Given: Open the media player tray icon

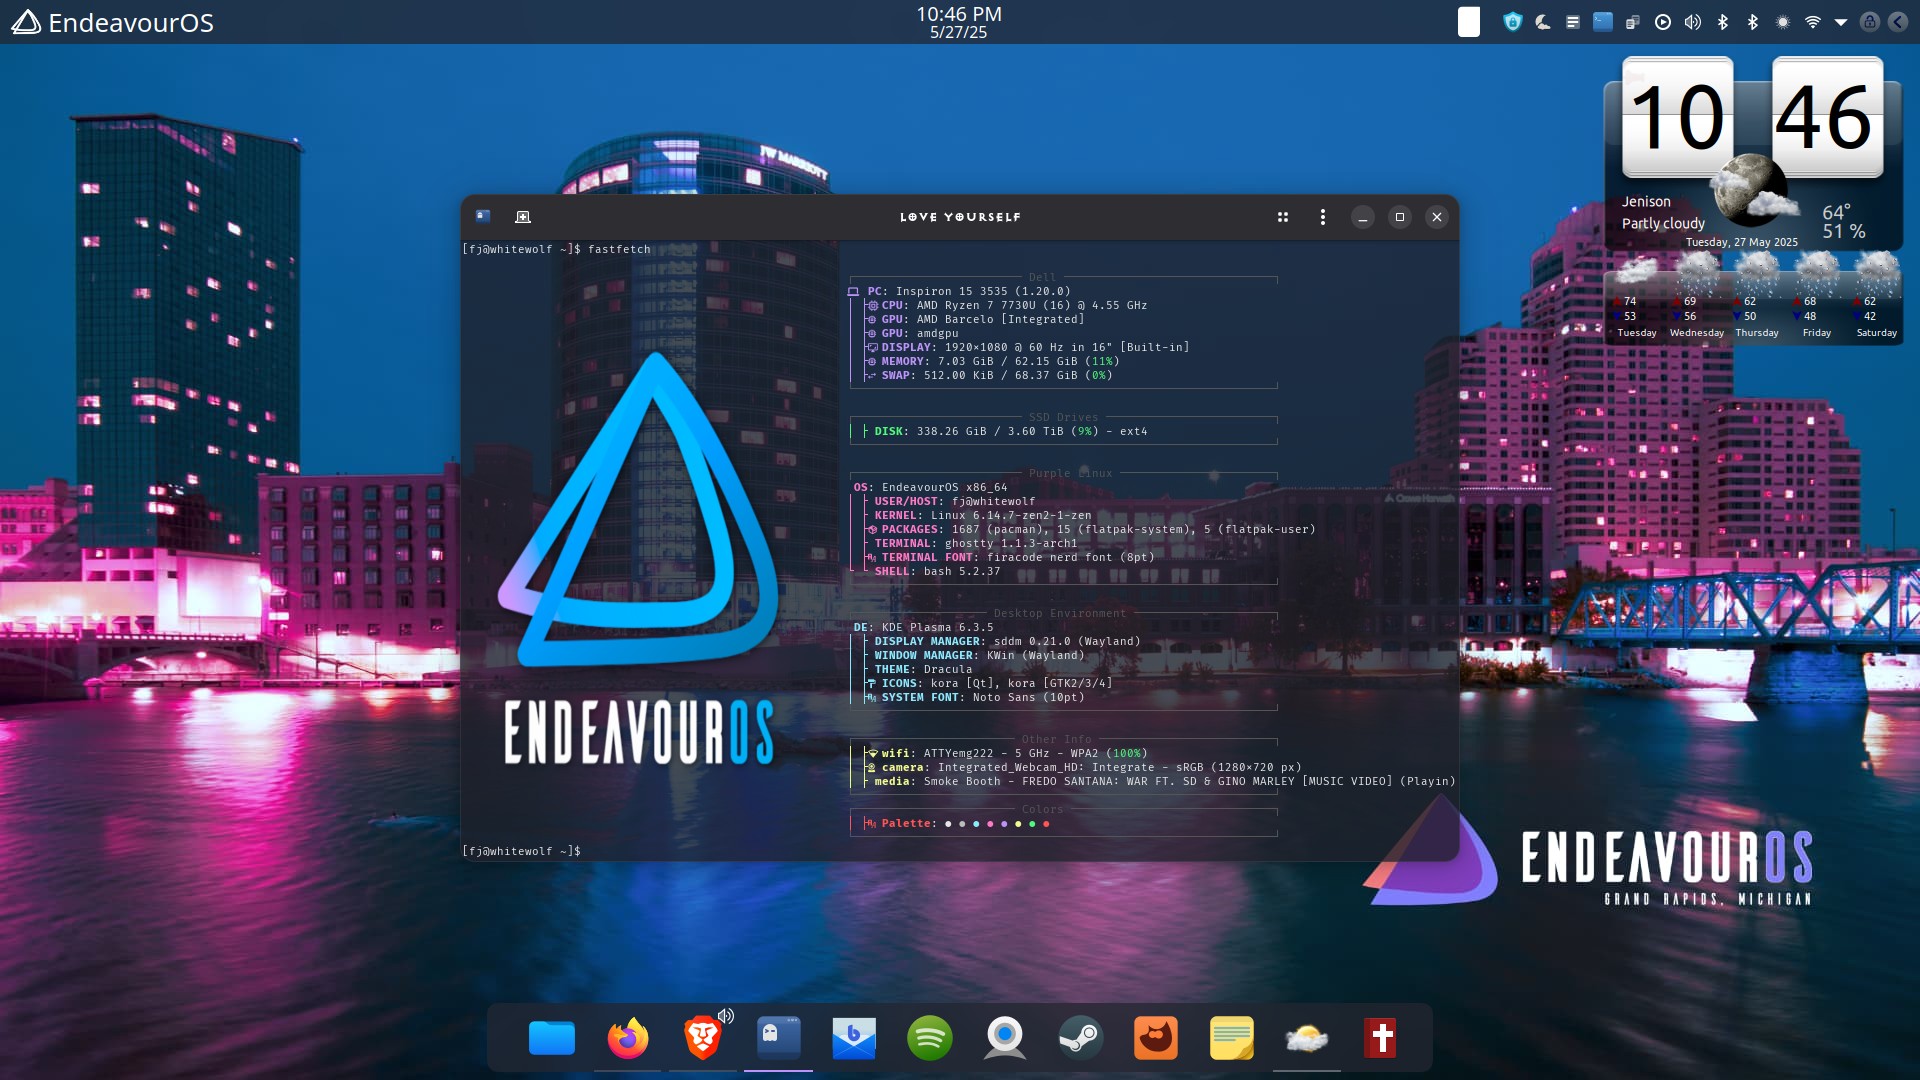Looking at the screenshot, I should 1663,22.
